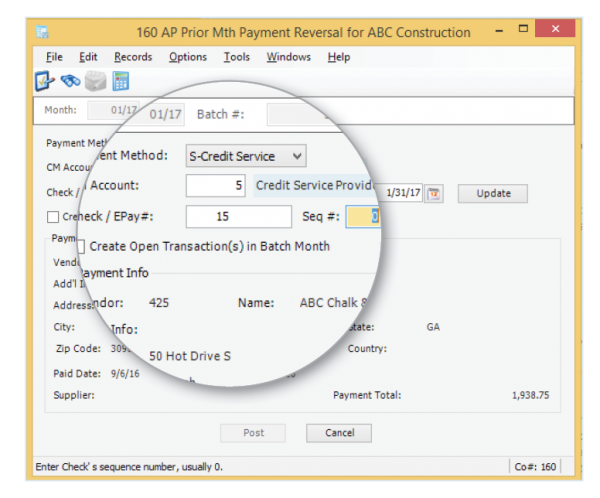Open the calculator icon in toolbar
Viewport: 600px width, 498px height.
pyautogui.click(x=121, y=81)
